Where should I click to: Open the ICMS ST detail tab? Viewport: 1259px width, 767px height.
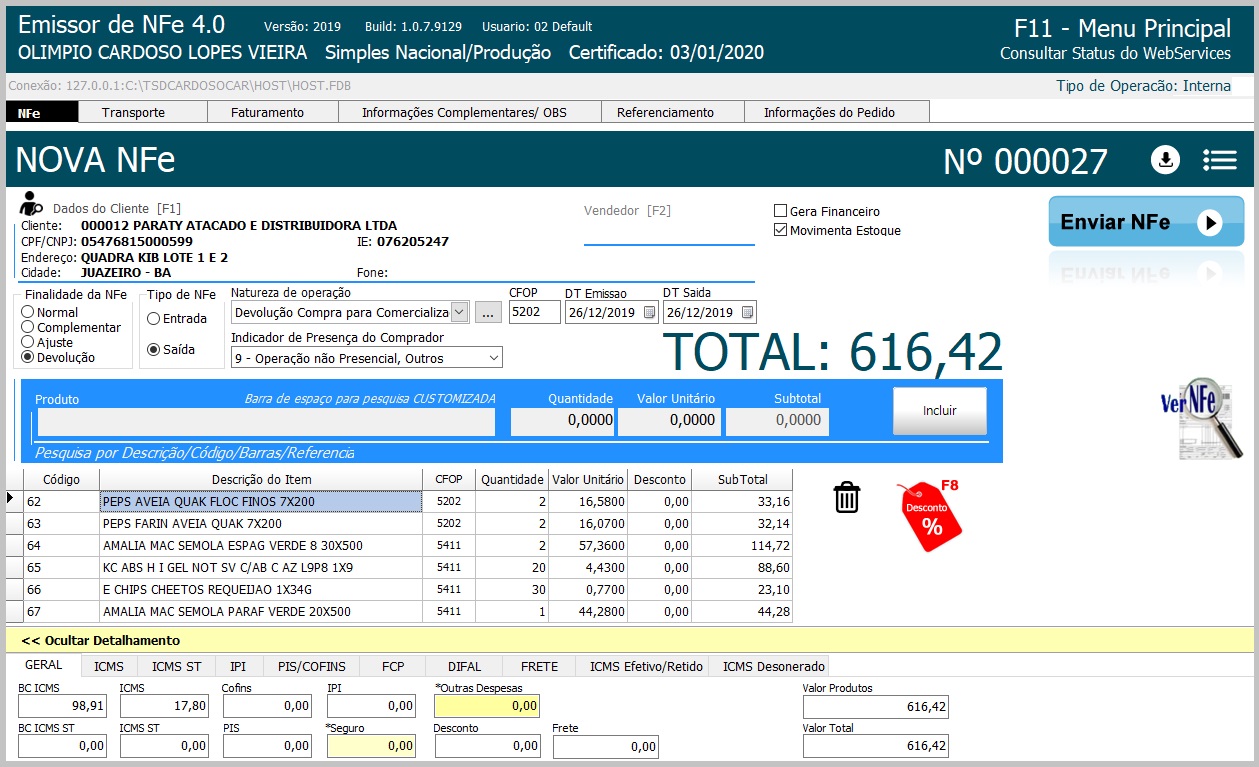pos(176,666)
